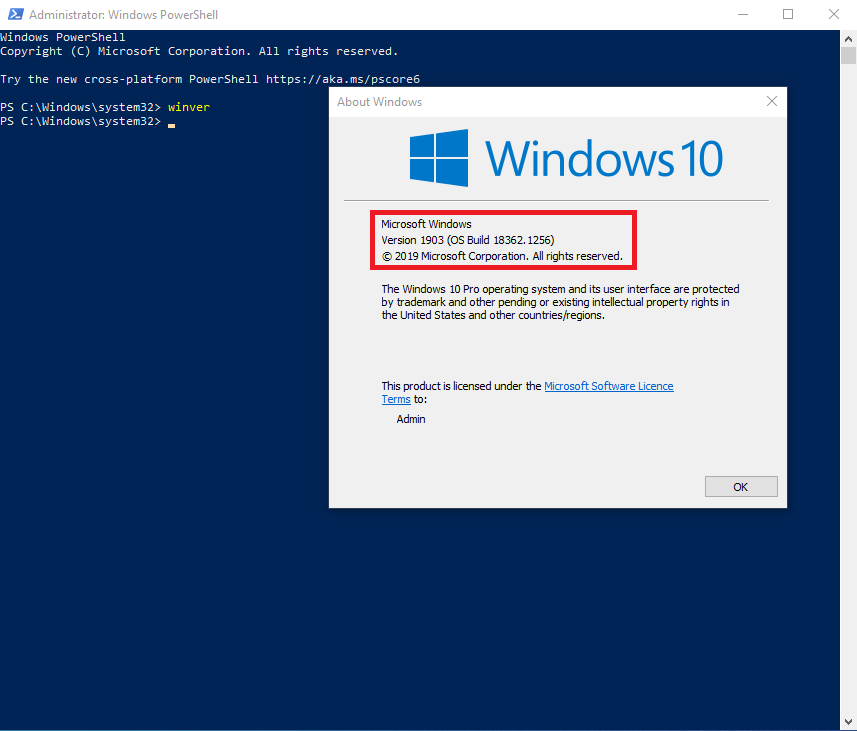This screenshot has width=857, height=731.
Task: Click the 'Terms' link continuation
Action: [x=396, y=399]
